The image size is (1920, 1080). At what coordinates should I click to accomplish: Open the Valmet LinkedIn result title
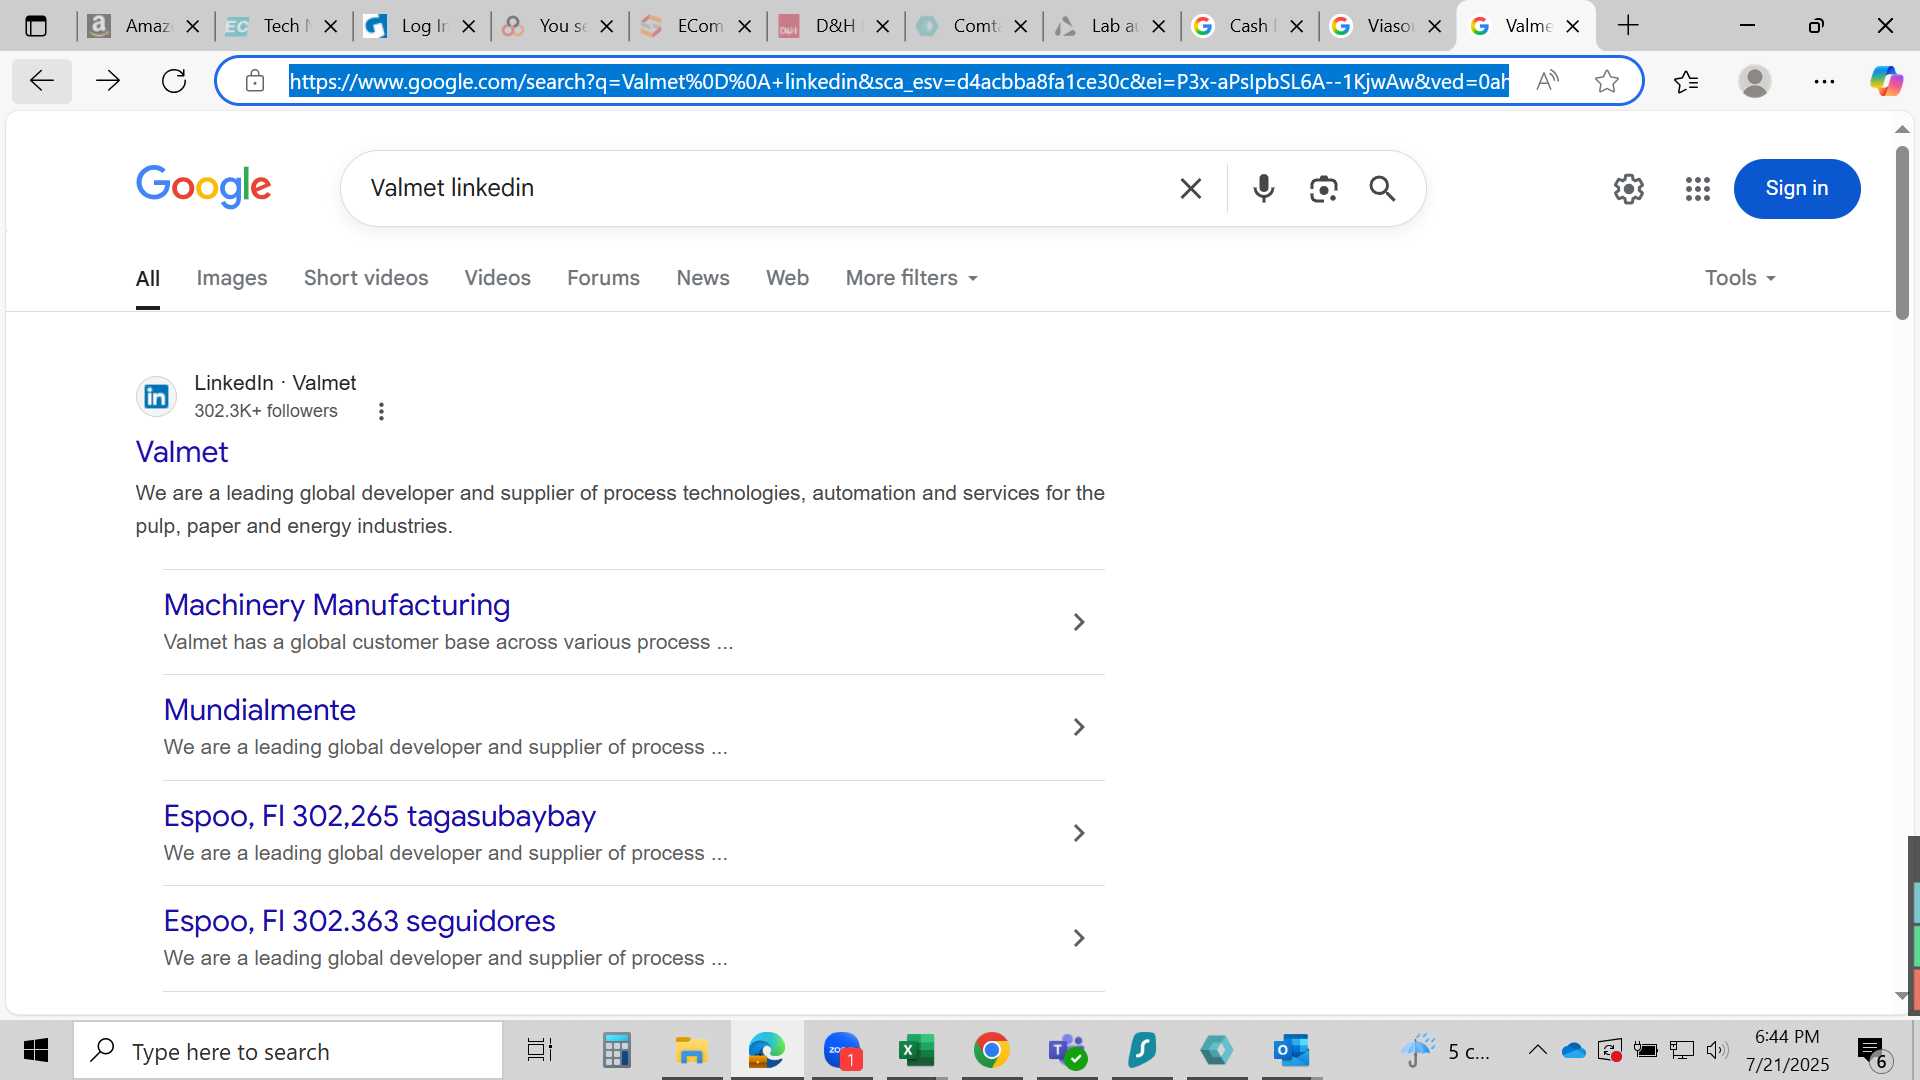click(x=182, y=452)
